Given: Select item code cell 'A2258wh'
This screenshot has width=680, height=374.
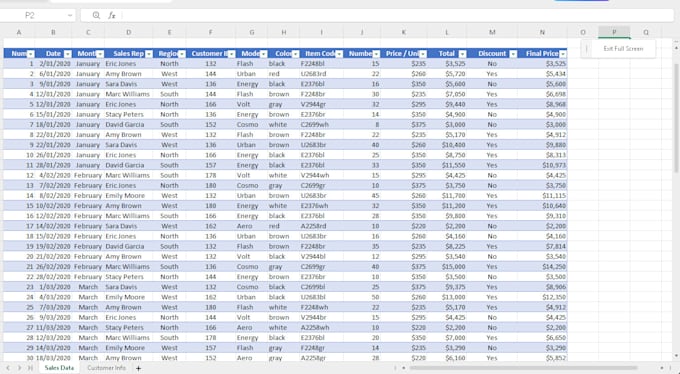Looking at the screenshot, I should pos(321,328).
